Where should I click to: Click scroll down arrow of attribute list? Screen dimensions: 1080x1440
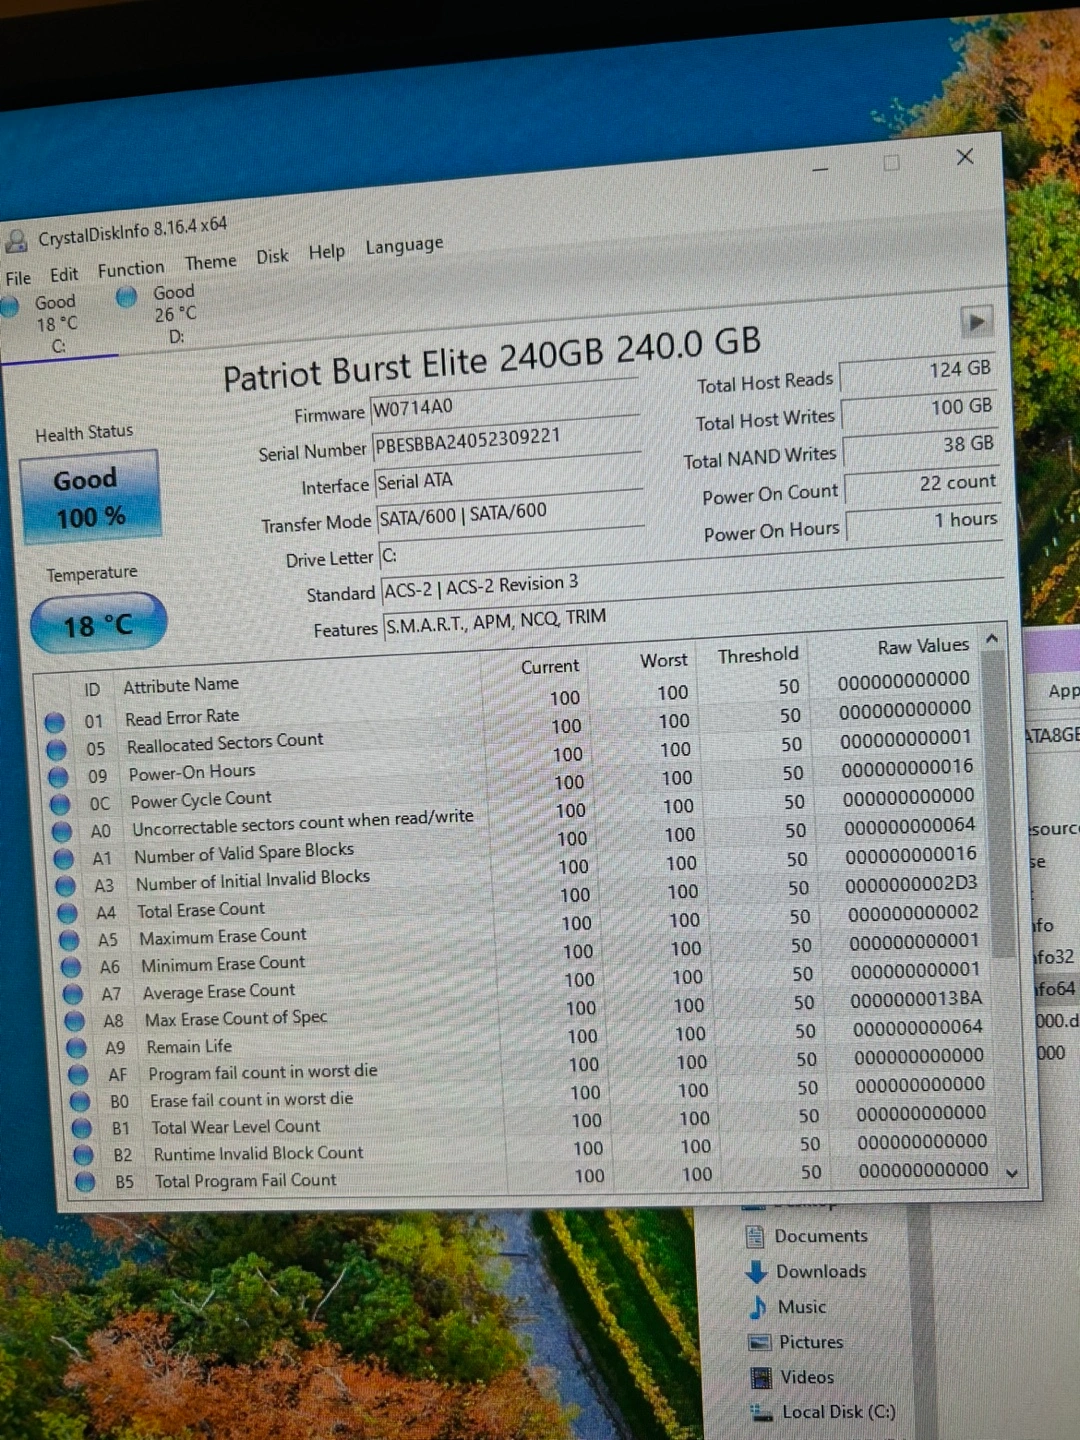(x=1012, y=1174)
